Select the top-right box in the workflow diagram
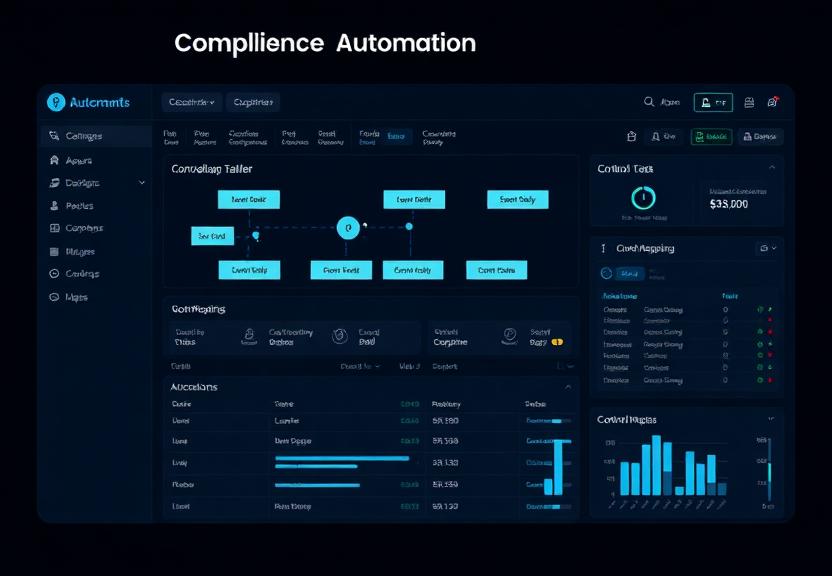The height and width of the screenshot is (576, 832). click(x=518, y=199)
